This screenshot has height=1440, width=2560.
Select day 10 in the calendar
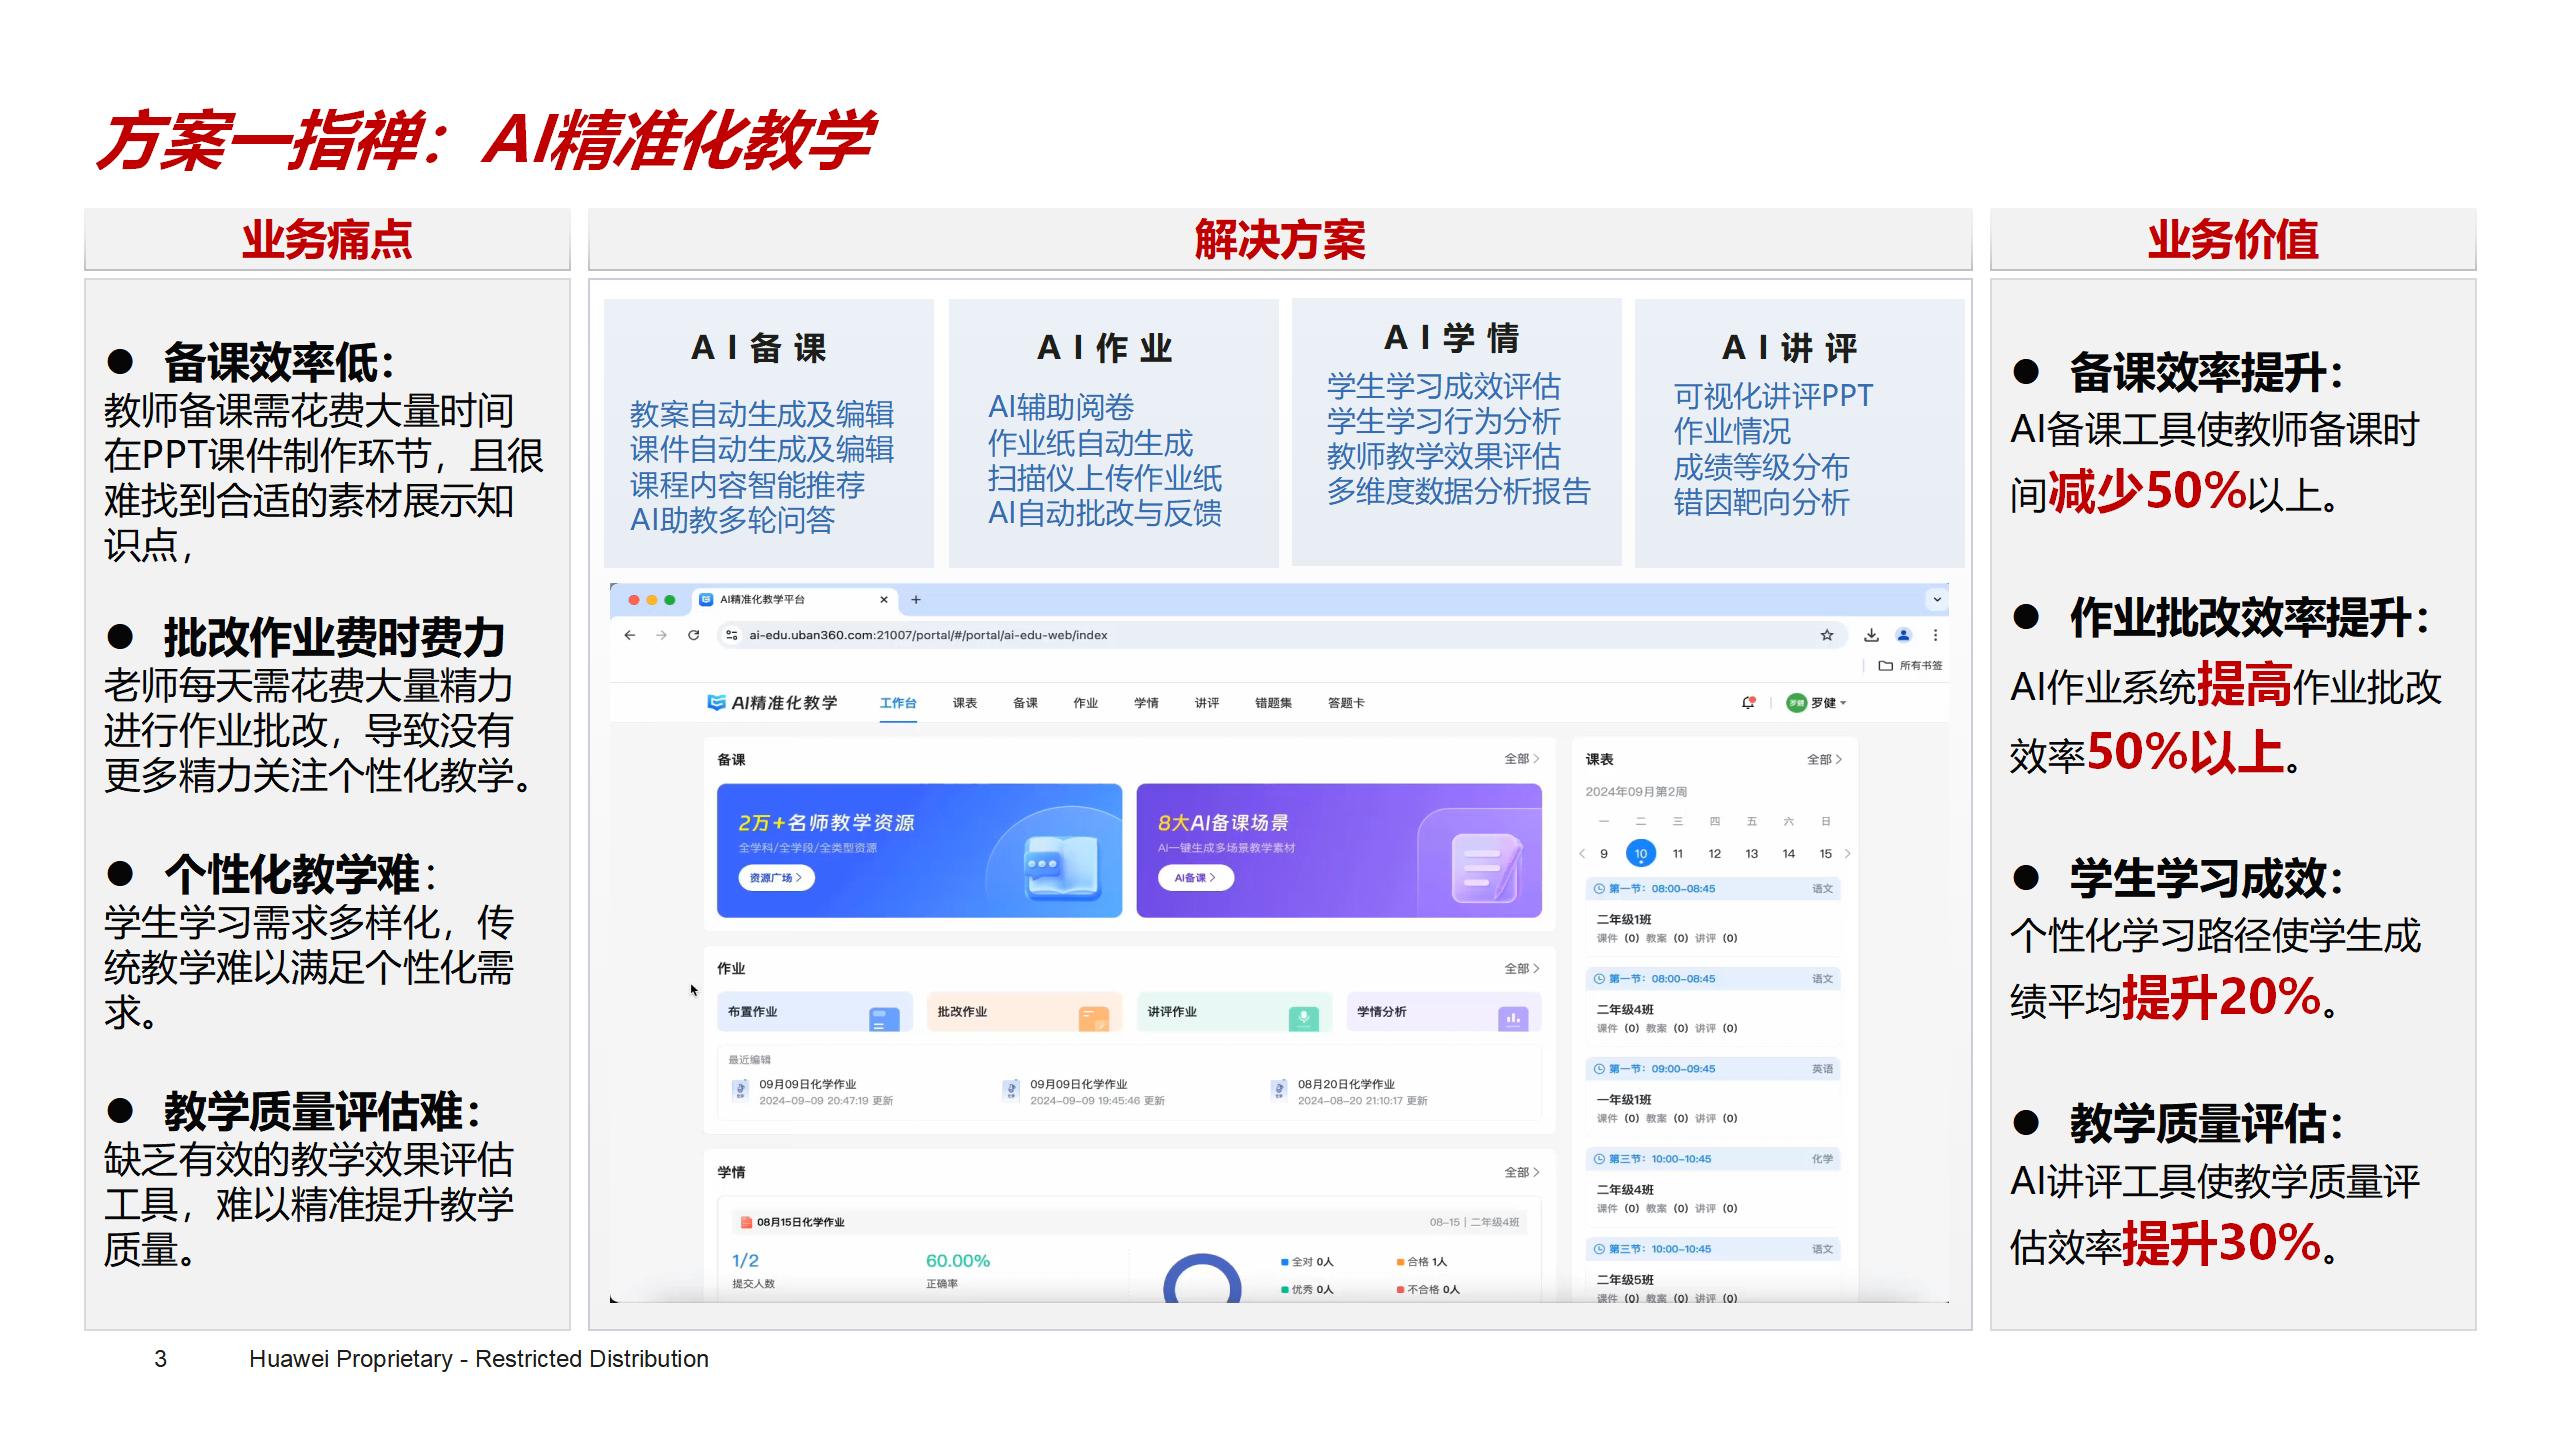(x=1640, y=853)
